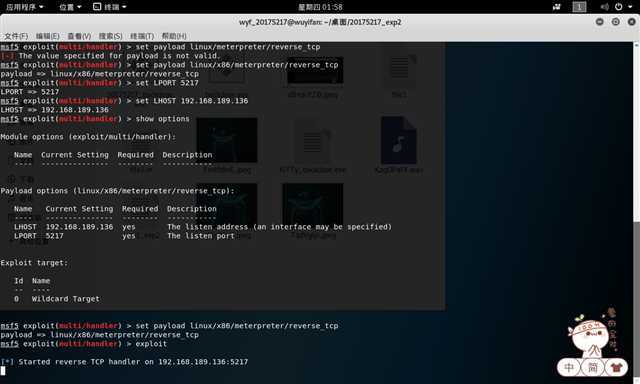The height and width of the screenshot is (384, 640).
Task: Open the 搜索(S) menu
Action: coord(111,36)
